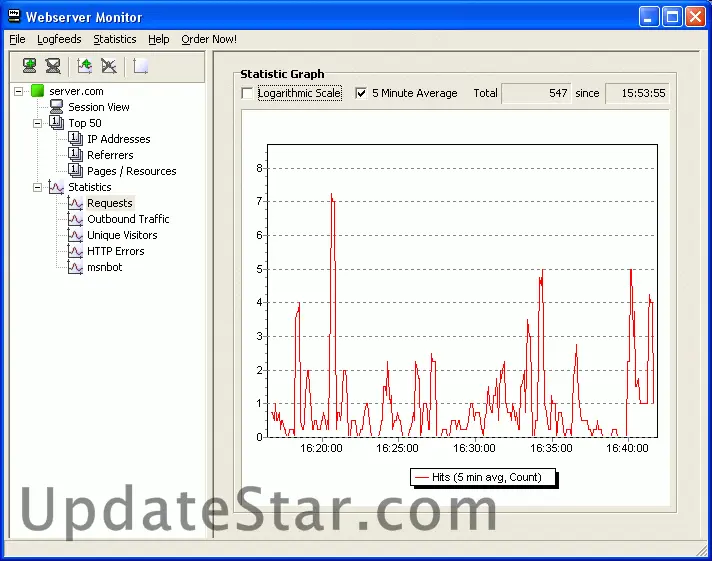Minimize the Webserver Monitor window
This screenshot has width=712, height=561.
coord(648,17)
